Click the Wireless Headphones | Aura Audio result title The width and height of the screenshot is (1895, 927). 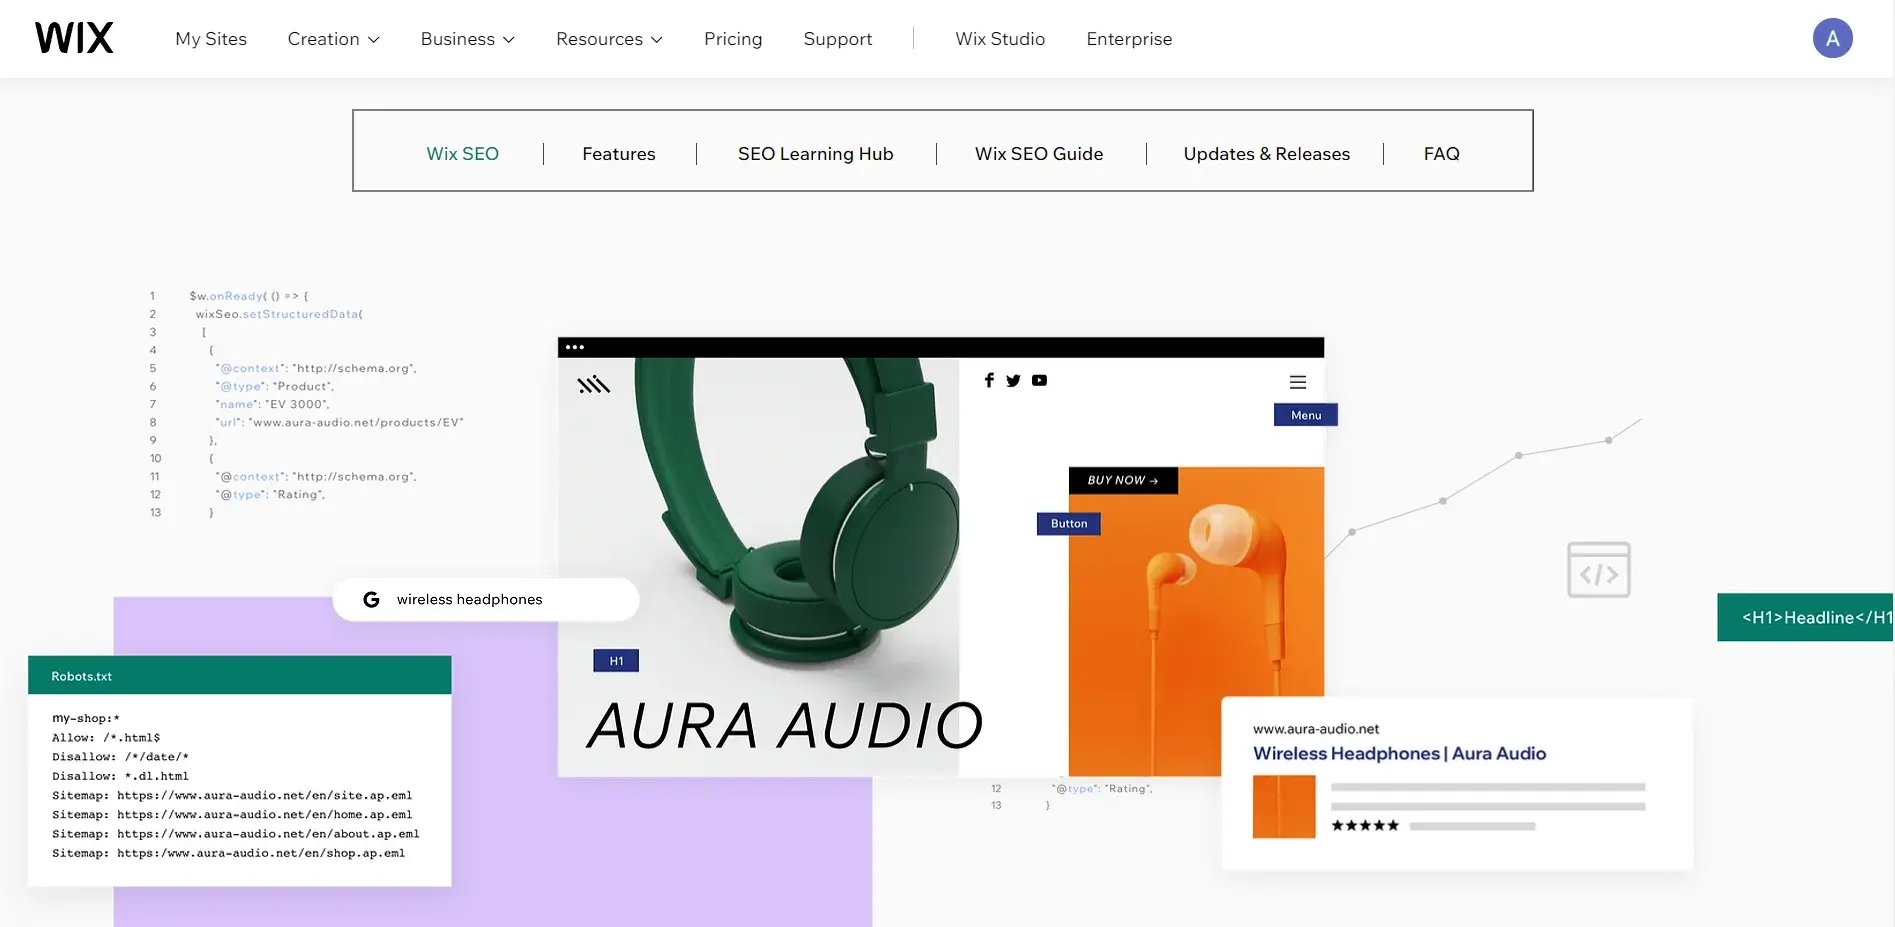pos(1399,753)
